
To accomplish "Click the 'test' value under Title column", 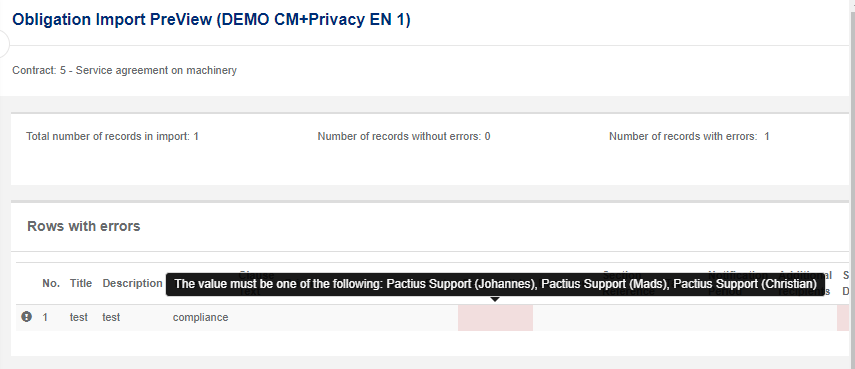I will pos(79,317).
